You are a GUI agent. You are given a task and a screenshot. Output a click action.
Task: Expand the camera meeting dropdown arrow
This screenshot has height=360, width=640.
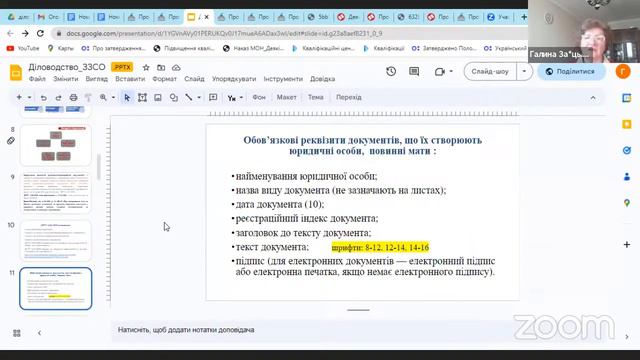click(451, 71)
